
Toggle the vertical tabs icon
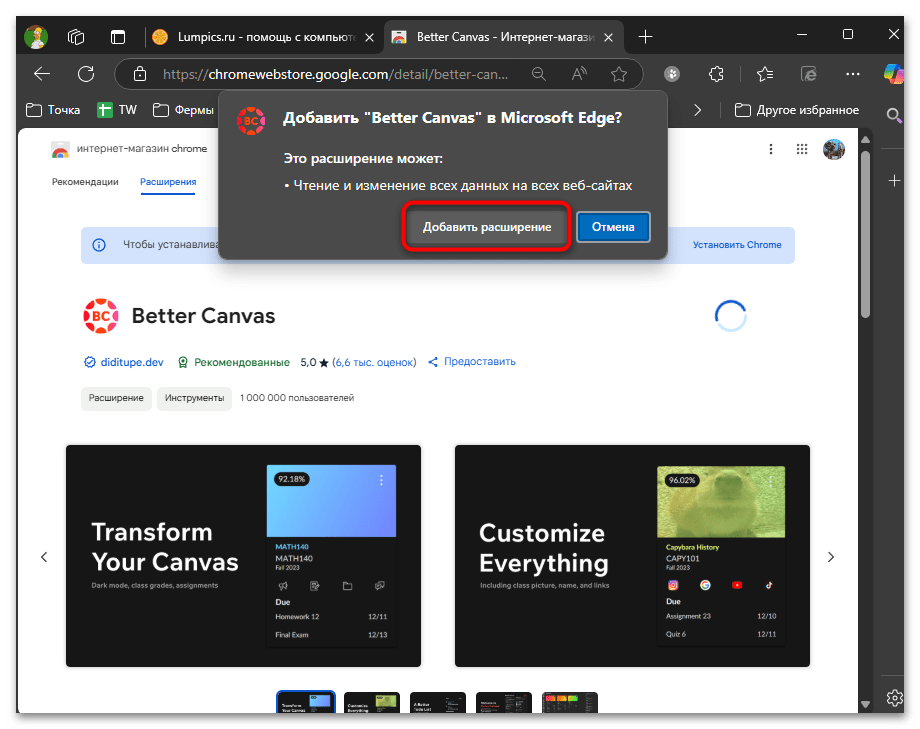point(118,37)
